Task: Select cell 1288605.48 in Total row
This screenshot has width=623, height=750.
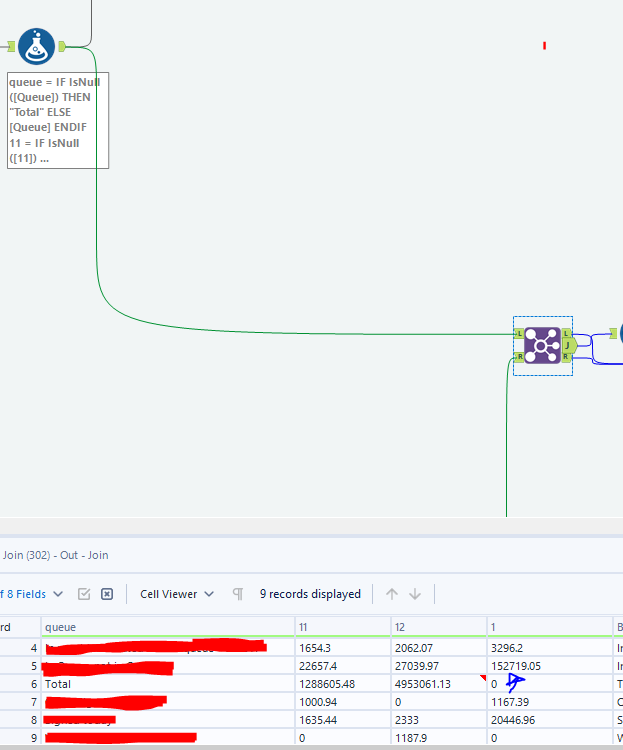Action: [x=343, y=684]
